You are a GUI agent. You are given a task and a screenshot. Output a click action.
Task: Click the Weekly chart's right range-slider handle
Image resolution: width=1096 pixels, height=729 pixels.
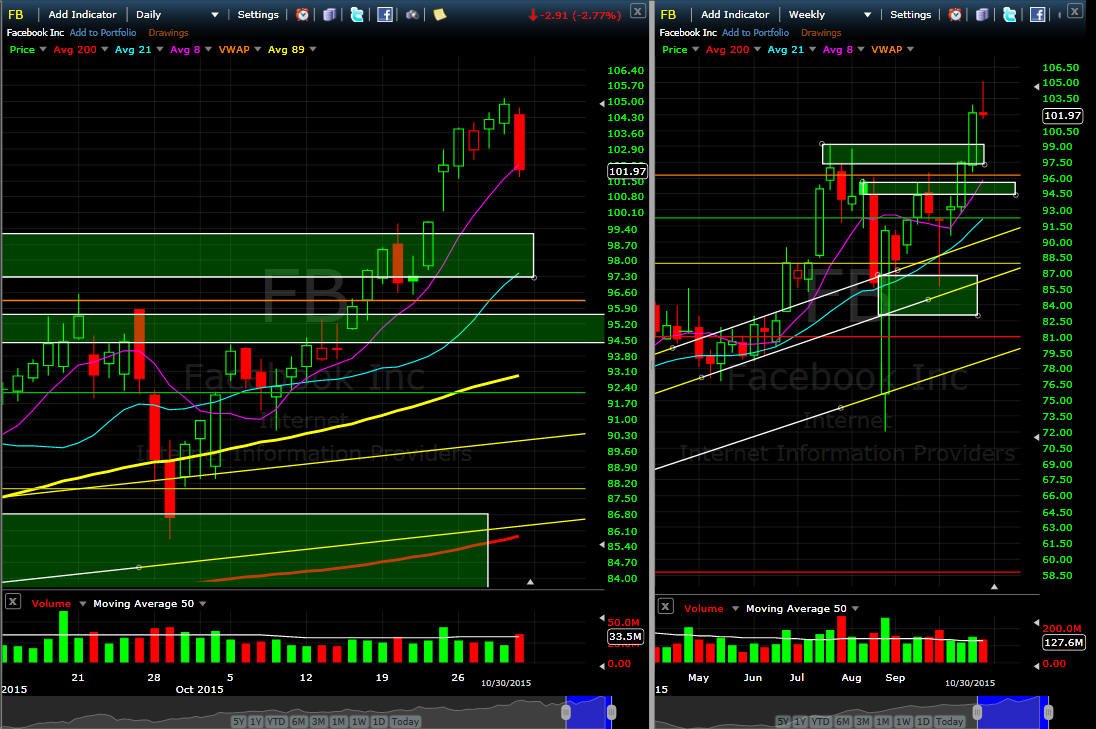[x=1048, y=712]
